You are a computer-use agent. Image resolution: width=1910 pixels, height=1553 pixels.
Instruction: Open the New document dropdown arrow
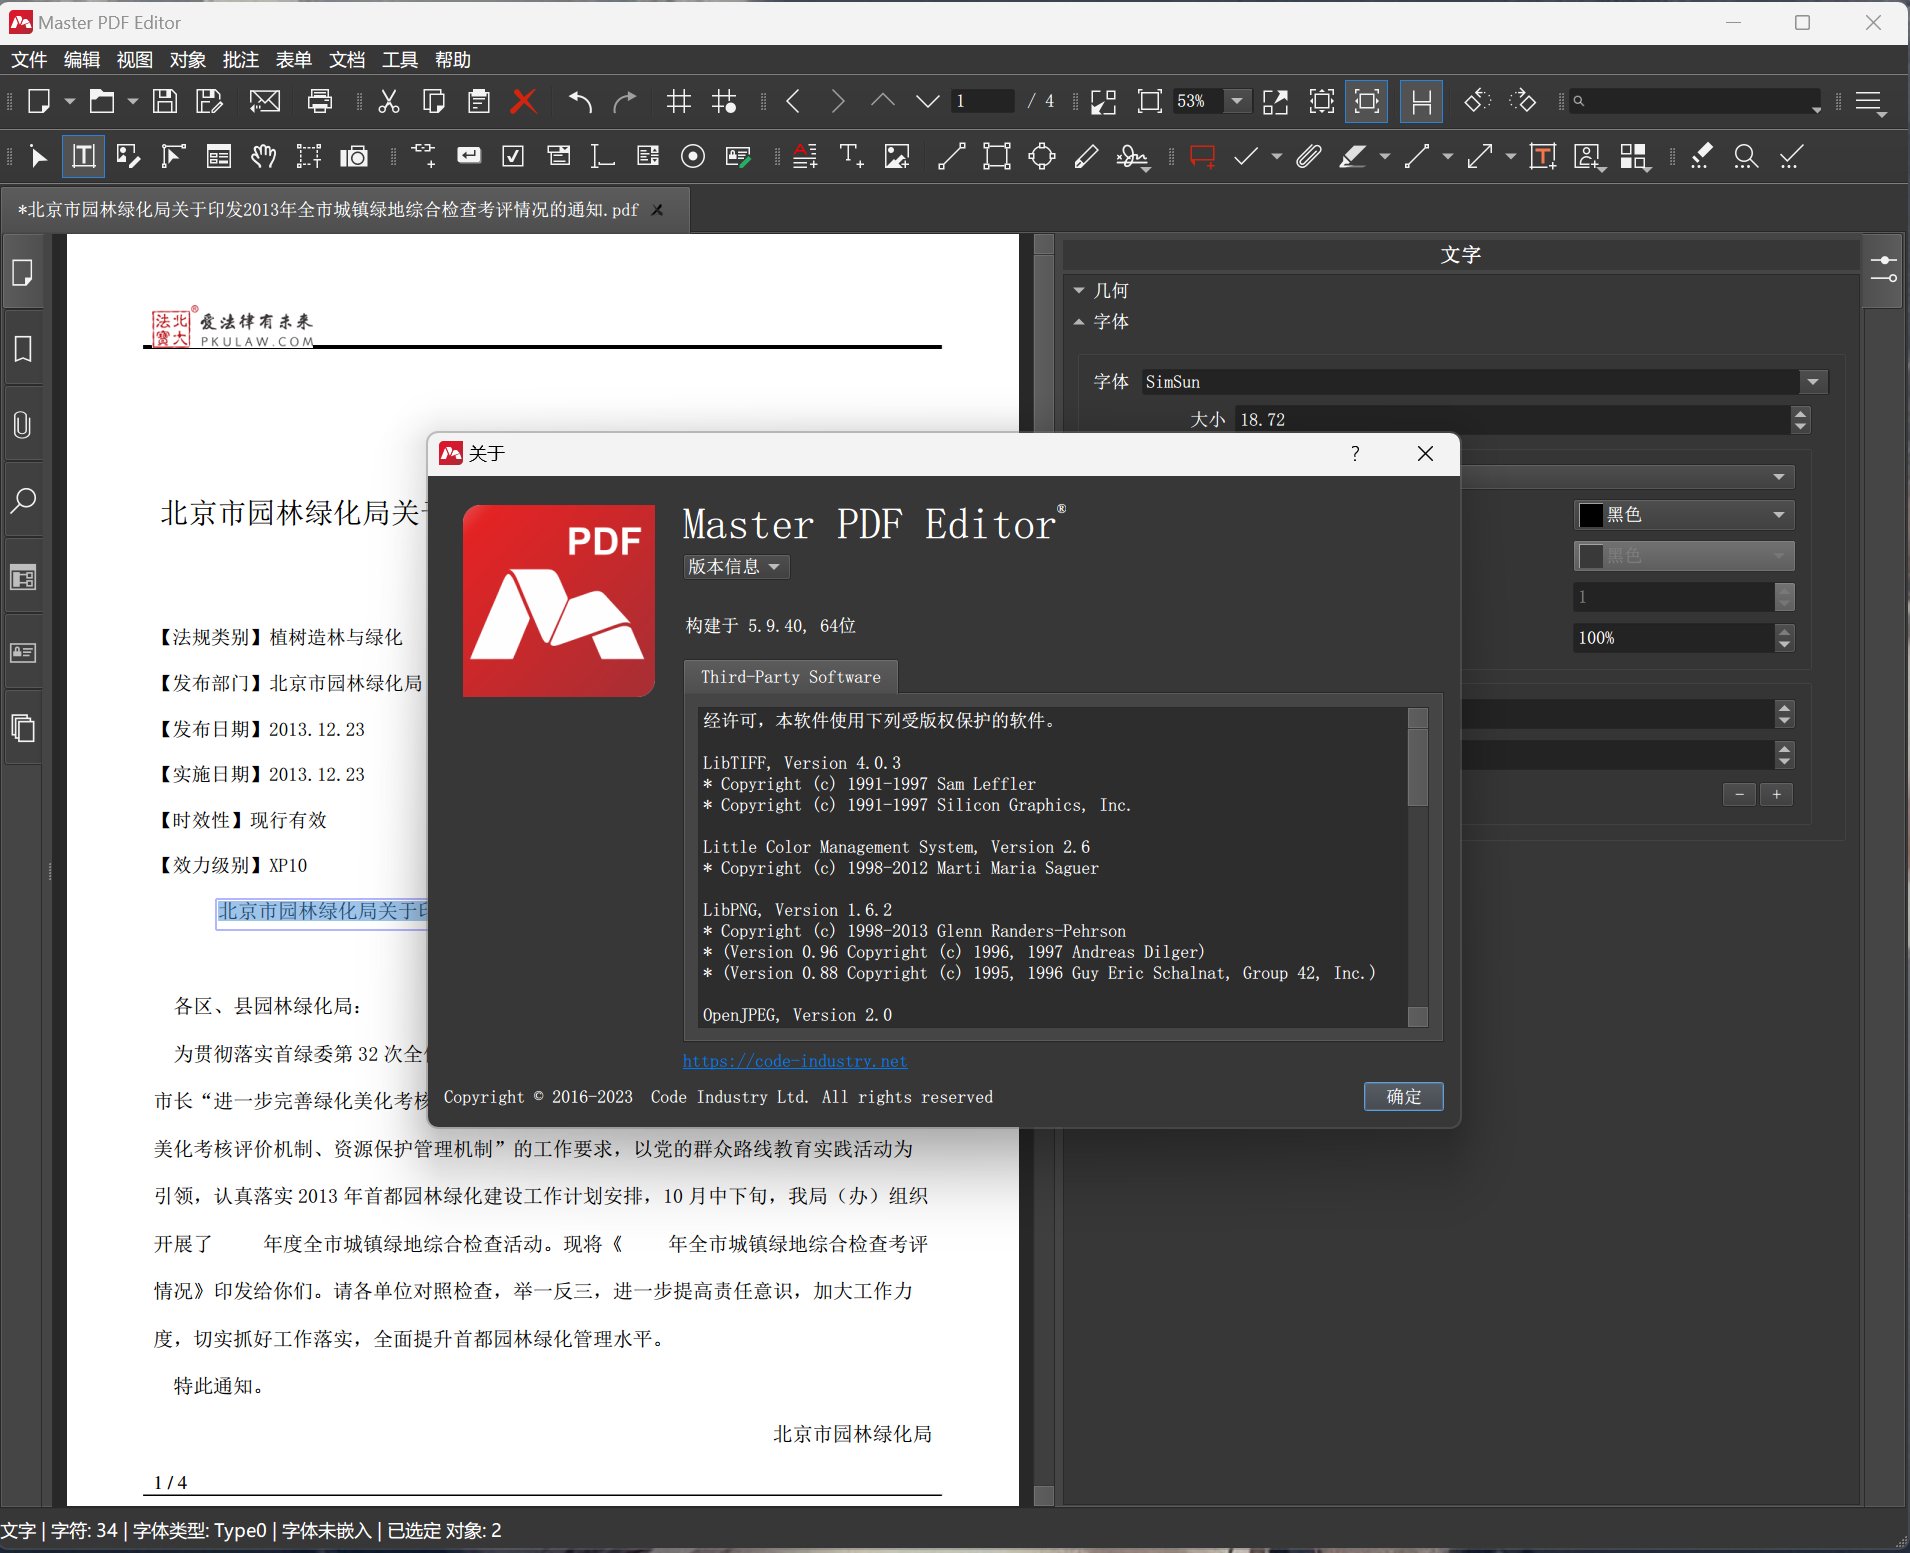70,101
